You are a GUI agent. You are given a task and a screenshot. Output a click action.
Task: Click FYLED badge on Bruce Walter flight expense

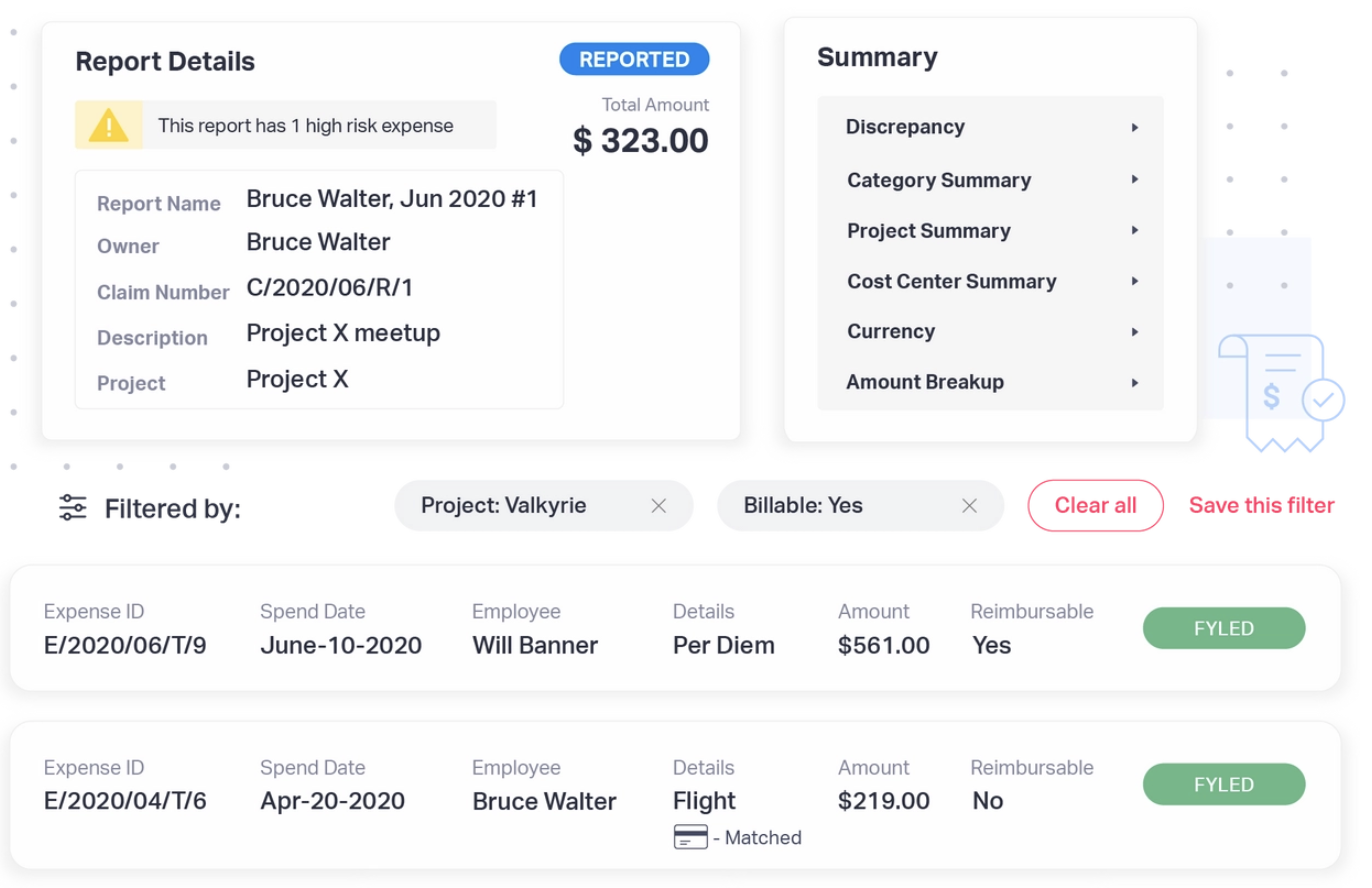pos(1223,785)
